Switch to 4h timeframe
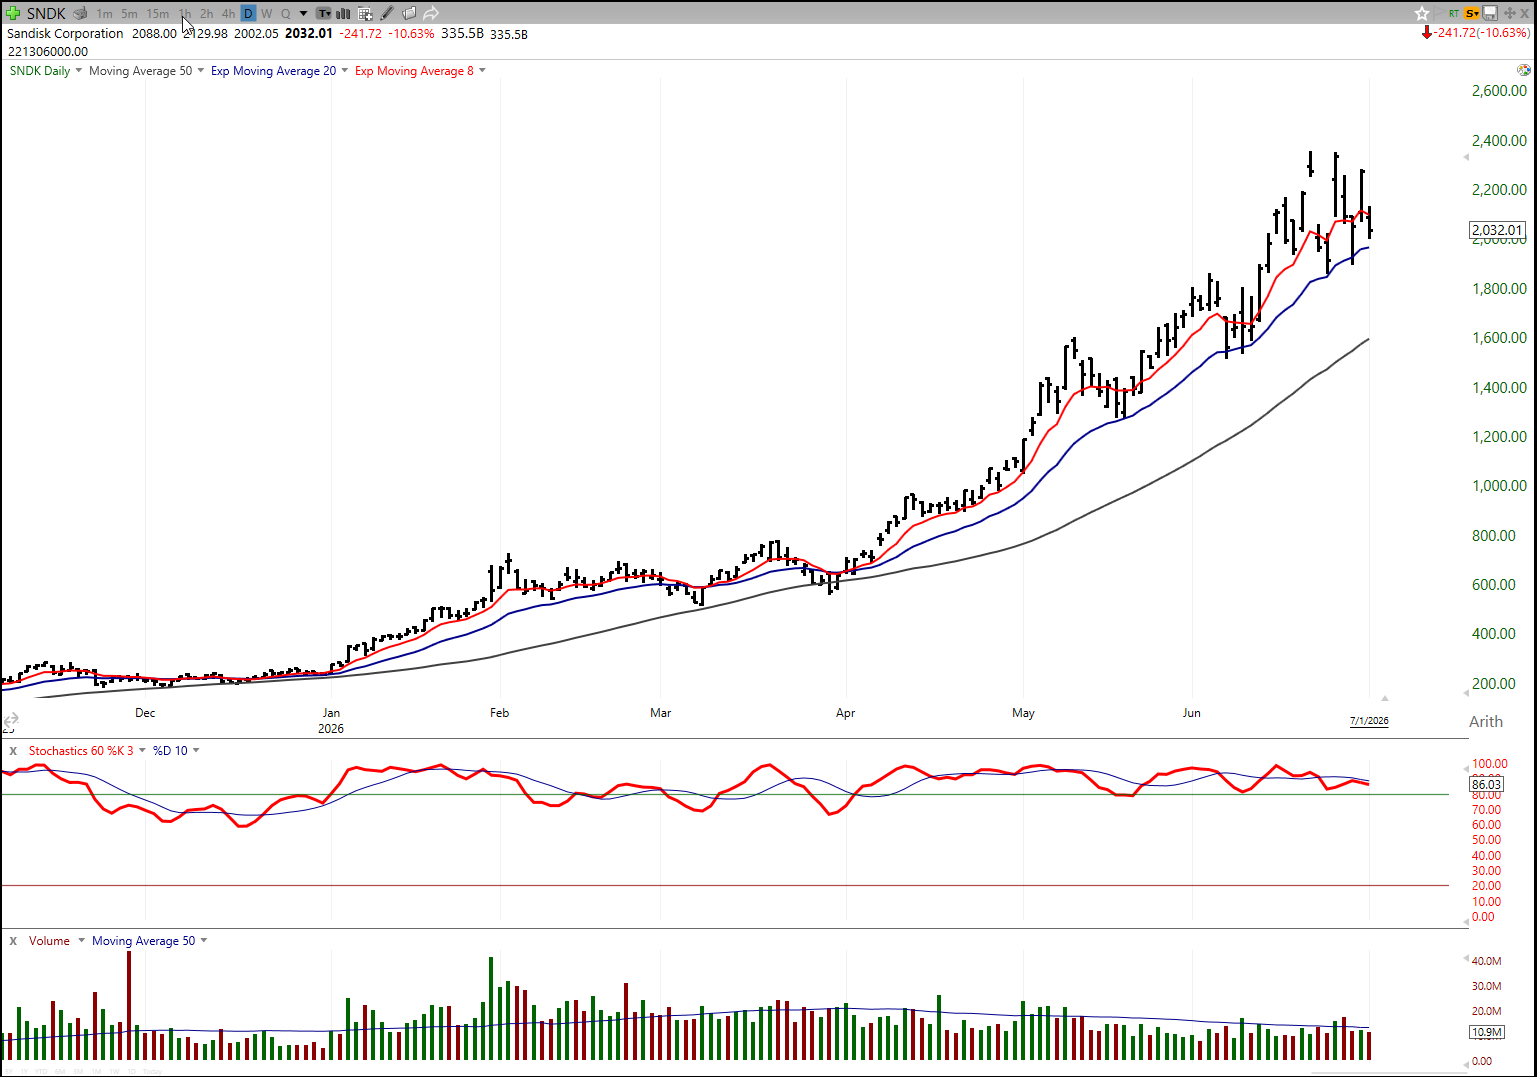 pyautogui.click(x=228, y=14)
